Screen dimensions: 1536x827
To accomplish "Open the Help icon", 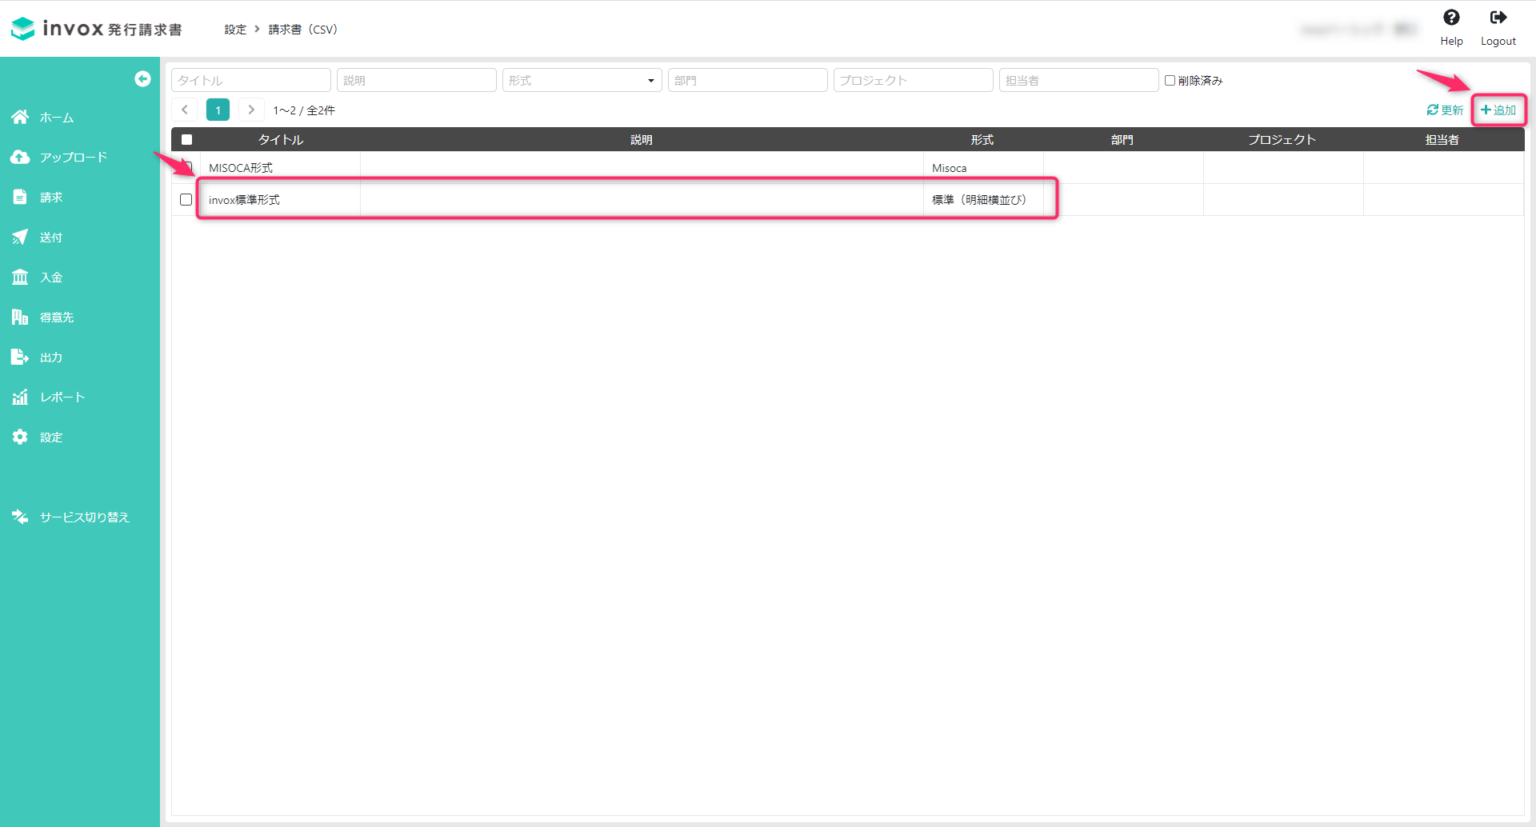I will pyautogui.click(x=1451, y=18).
